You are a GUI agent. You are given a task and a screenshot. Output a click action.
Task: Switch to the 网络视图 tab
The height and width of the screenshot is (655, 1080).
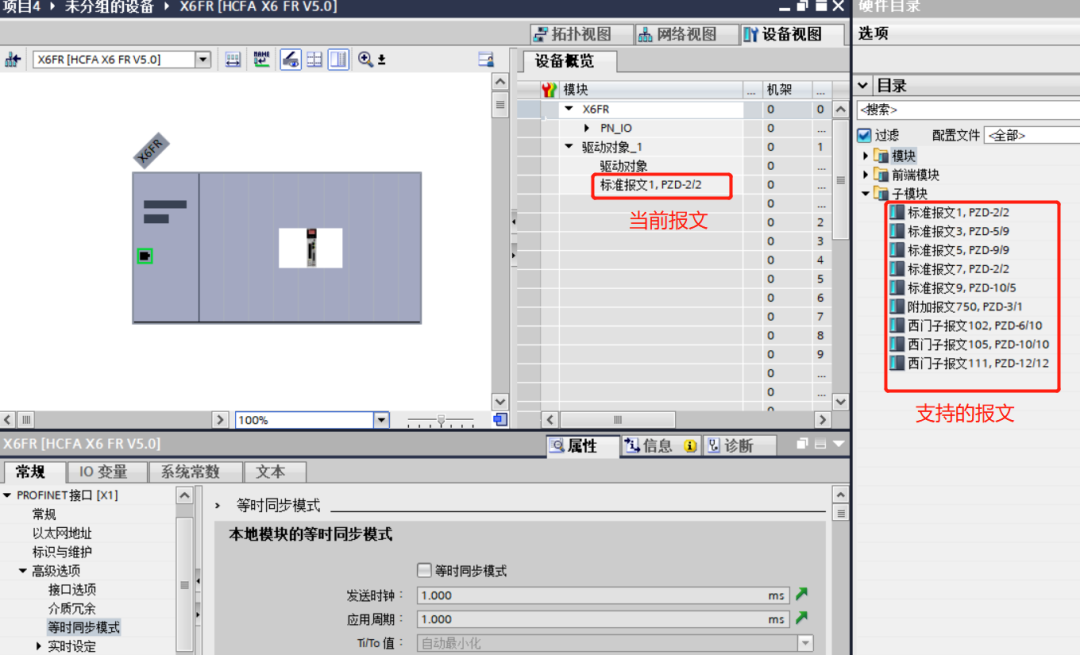click(677, 34)
